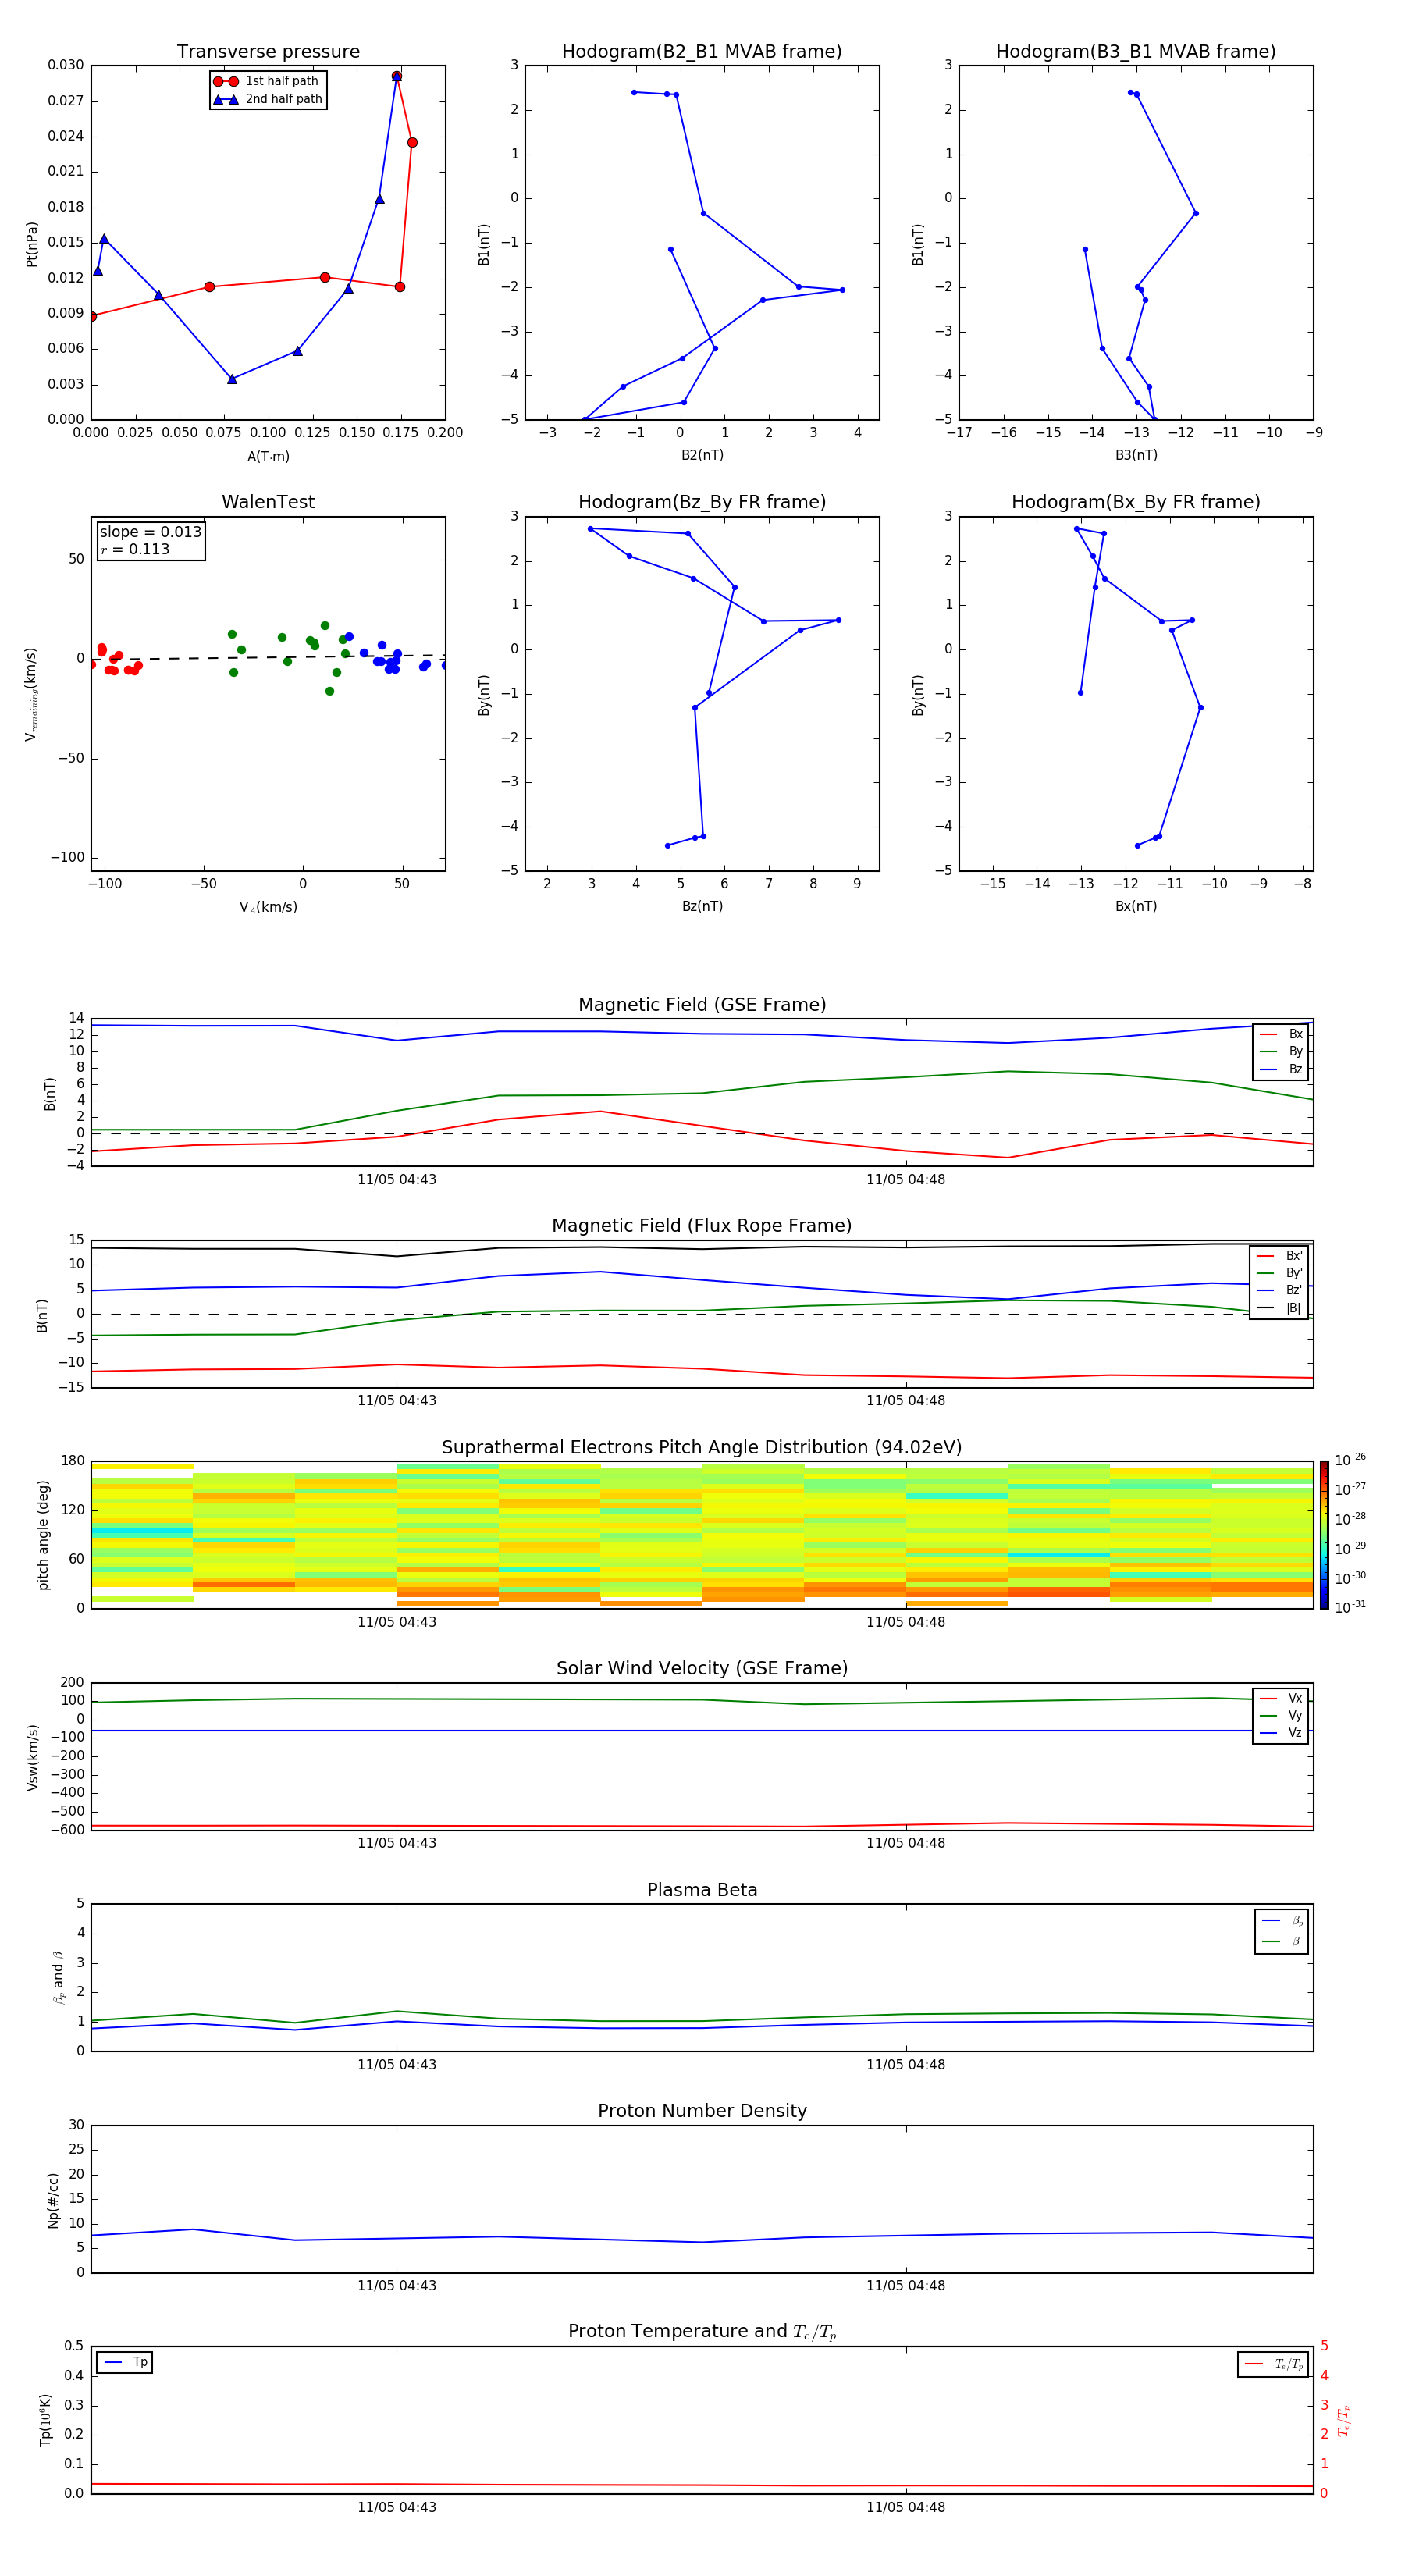Click the 'Bz(nT)' x-axis label
The width and height of the screenshot is (1405, 2576).
702,906
